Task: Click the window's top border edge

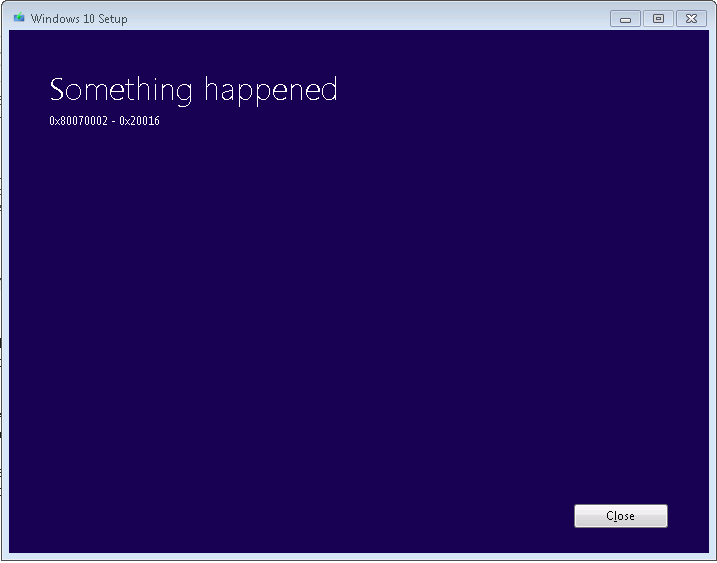Action: point(359,3)
